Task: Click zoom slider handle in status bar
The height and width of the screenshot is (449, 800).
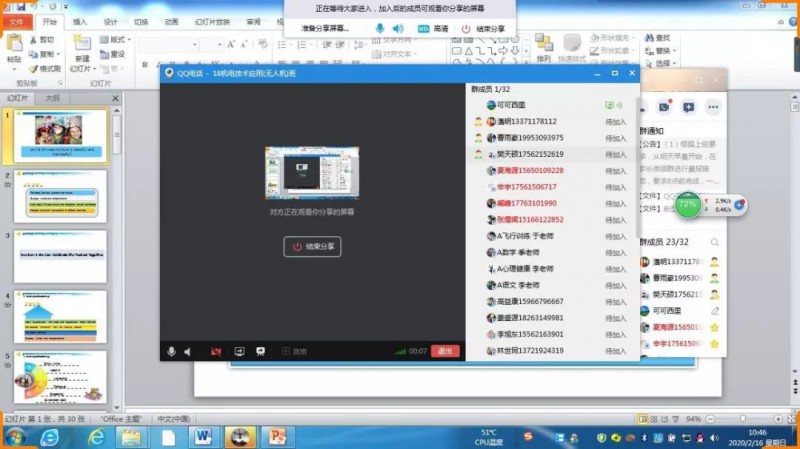Action: (x=743, y=419)
